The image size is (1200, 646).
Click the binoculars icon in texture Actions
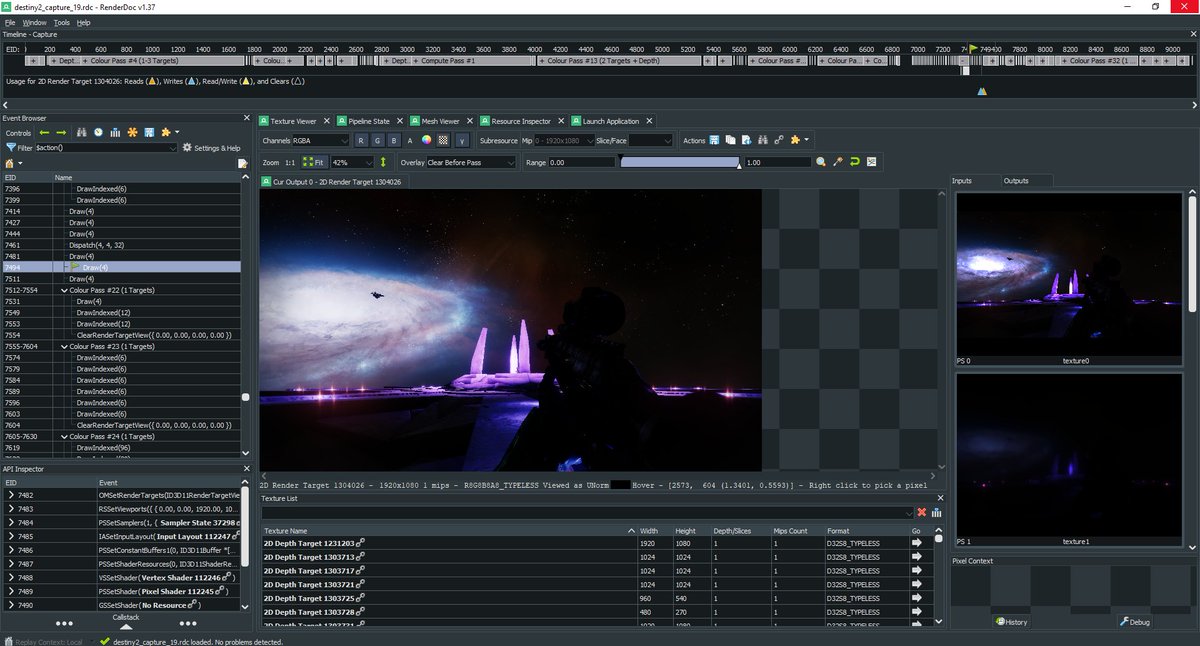coord(763,140)
